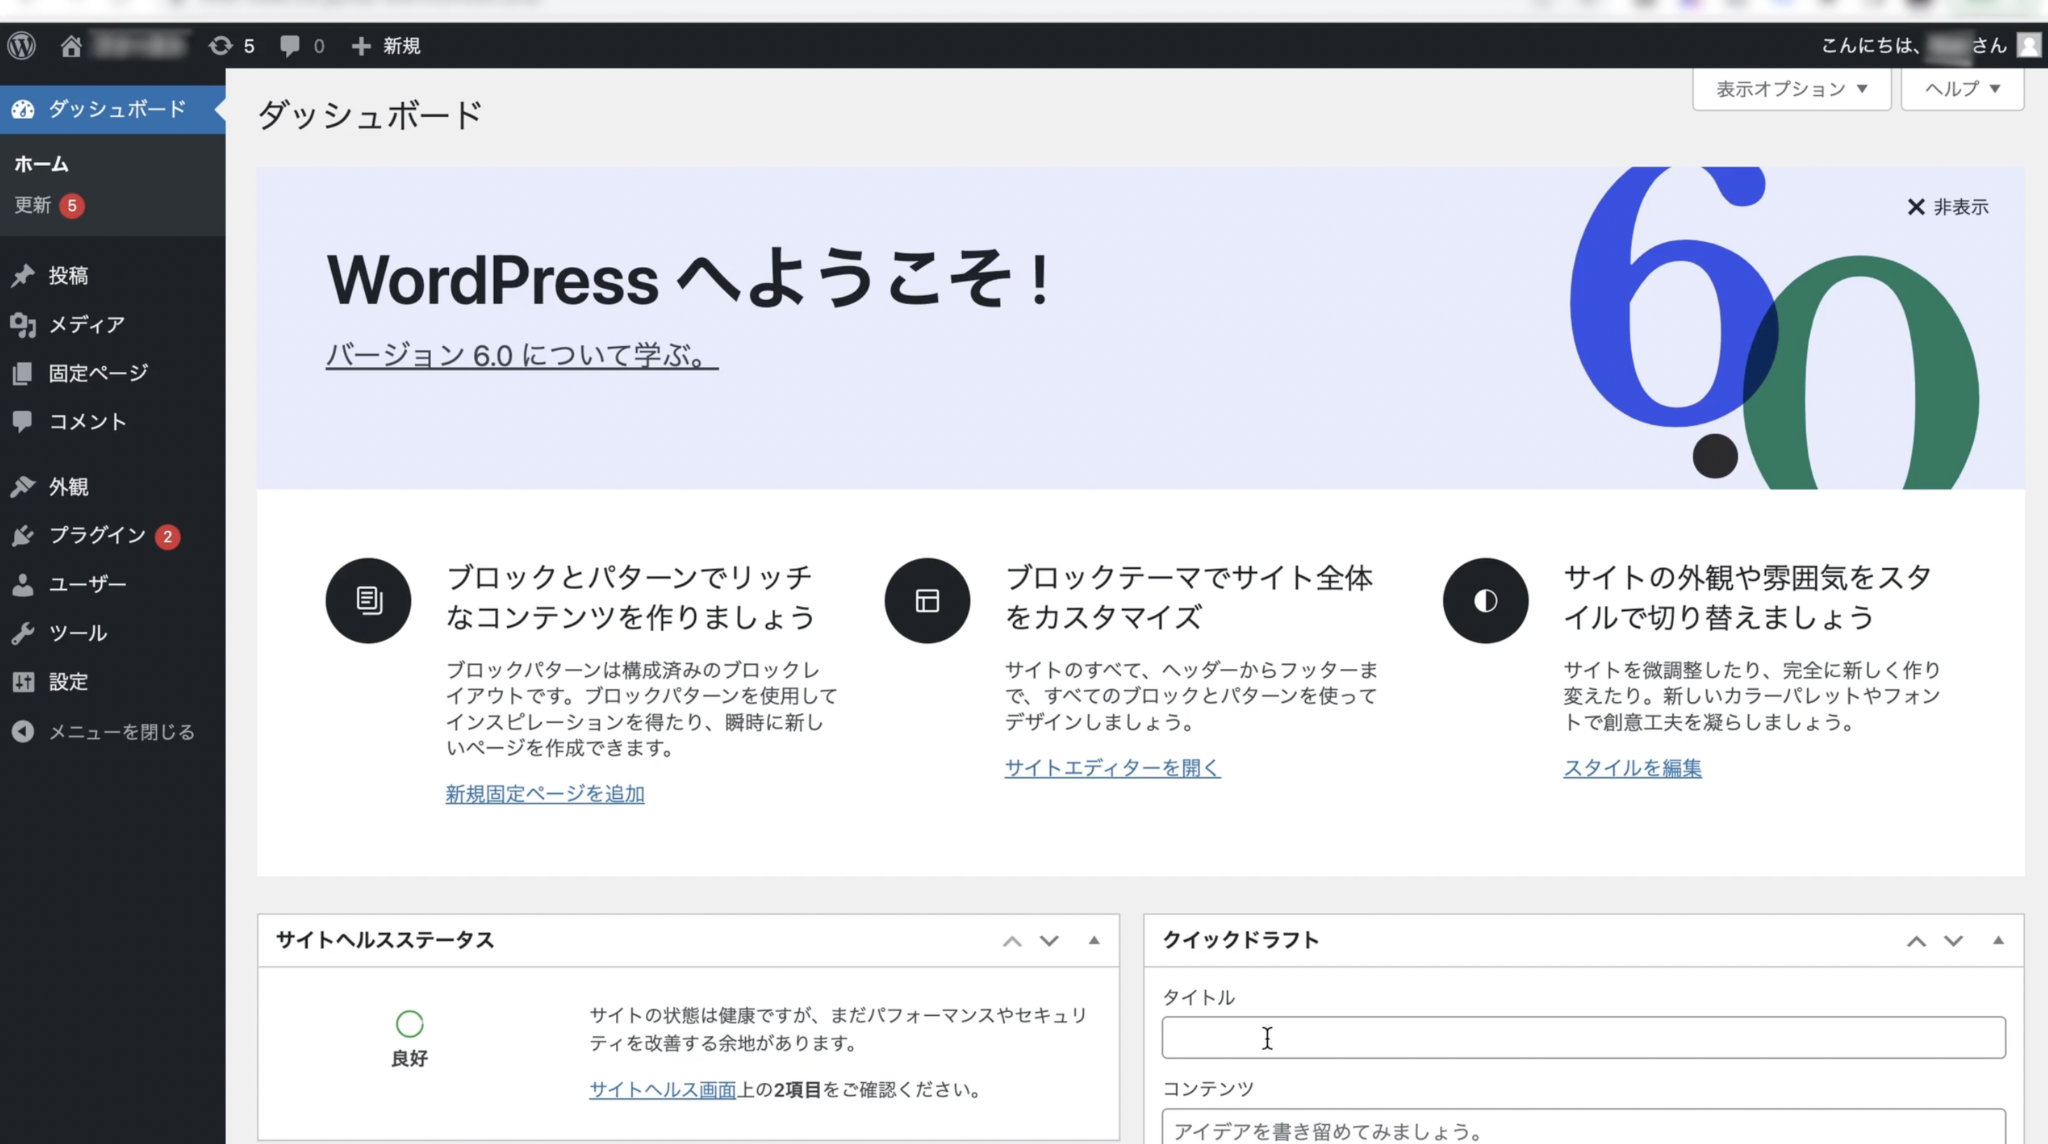Move クイックドラフト widget up
The width and height of the screenshot is (2048, 1144).
1916,941
